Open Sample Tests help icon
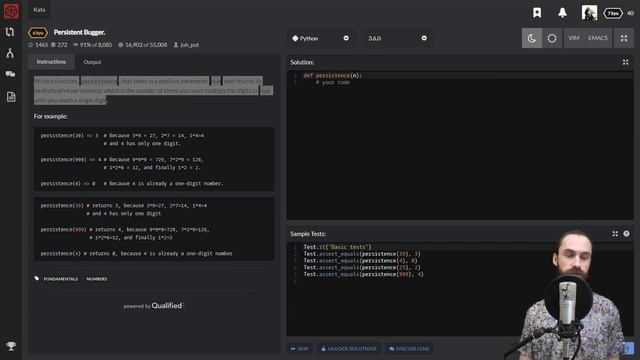 pos(627,234)
